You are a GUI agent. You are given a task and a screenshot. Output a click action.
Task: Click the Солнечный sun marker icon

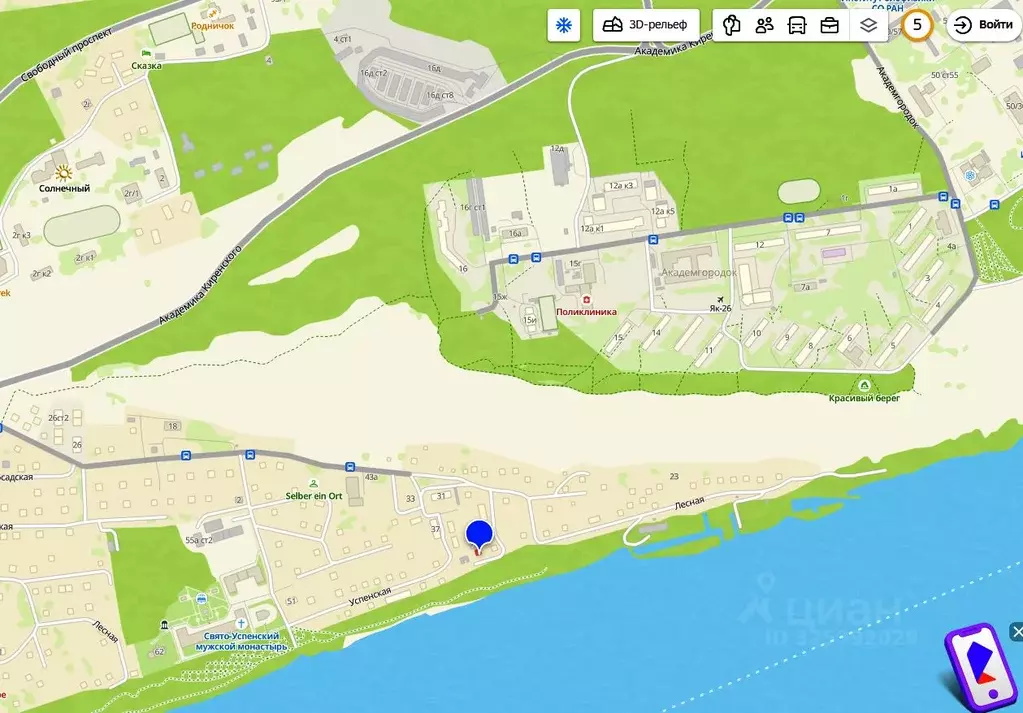(63, 172)
